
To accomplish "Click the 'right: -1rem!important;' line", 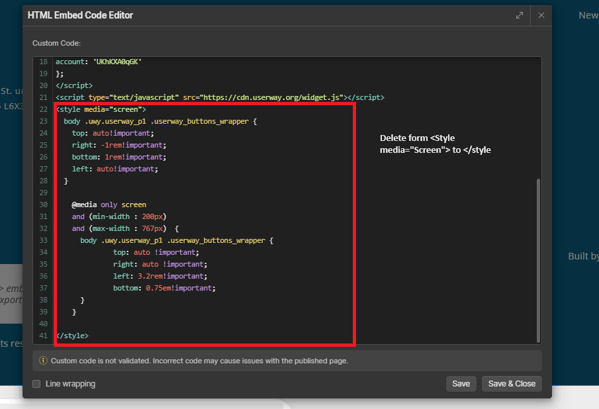I will (119, 145).
